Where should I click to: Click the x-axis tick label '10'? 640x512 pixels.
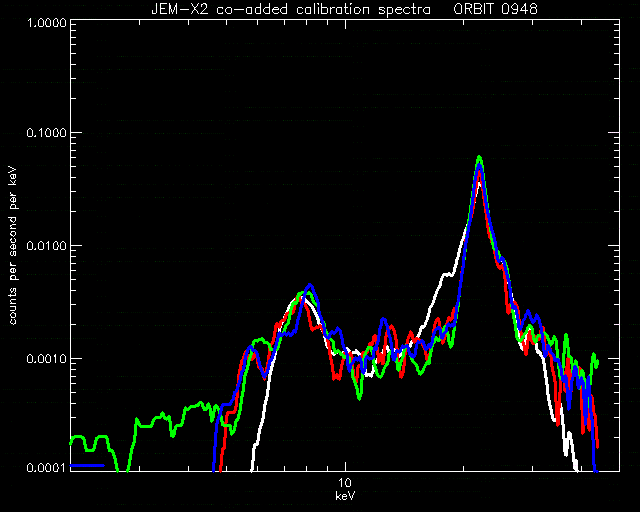(345, 483)
